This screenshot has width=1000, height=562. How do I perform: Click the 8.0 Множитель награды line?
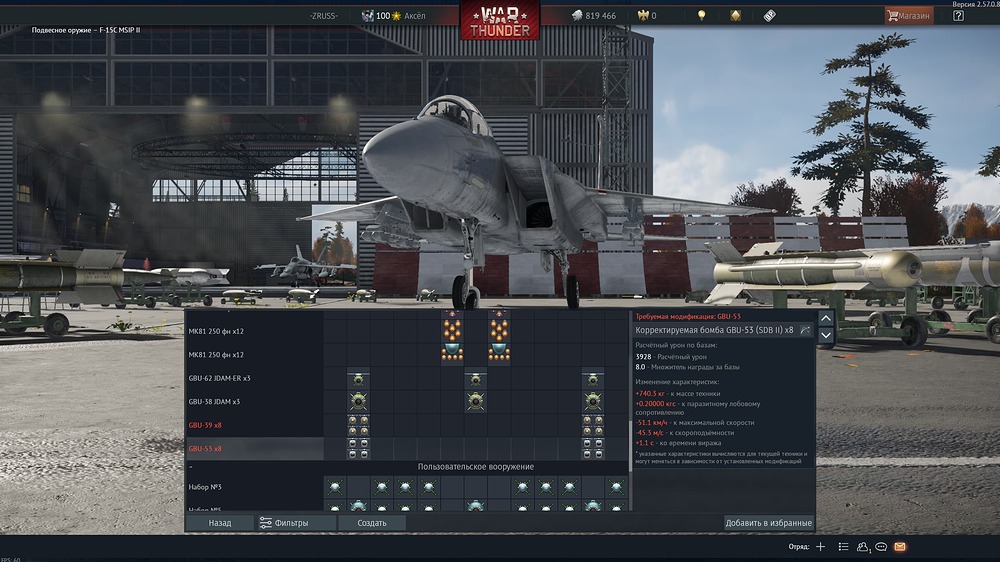click(688, 367)
